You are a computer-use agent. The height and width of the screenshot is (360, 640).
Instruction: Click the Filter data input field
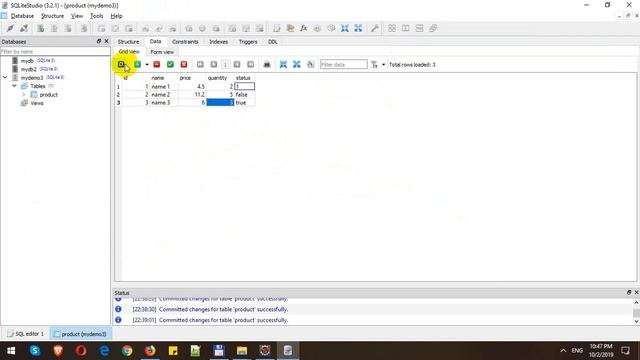click(x=343, y=64)
